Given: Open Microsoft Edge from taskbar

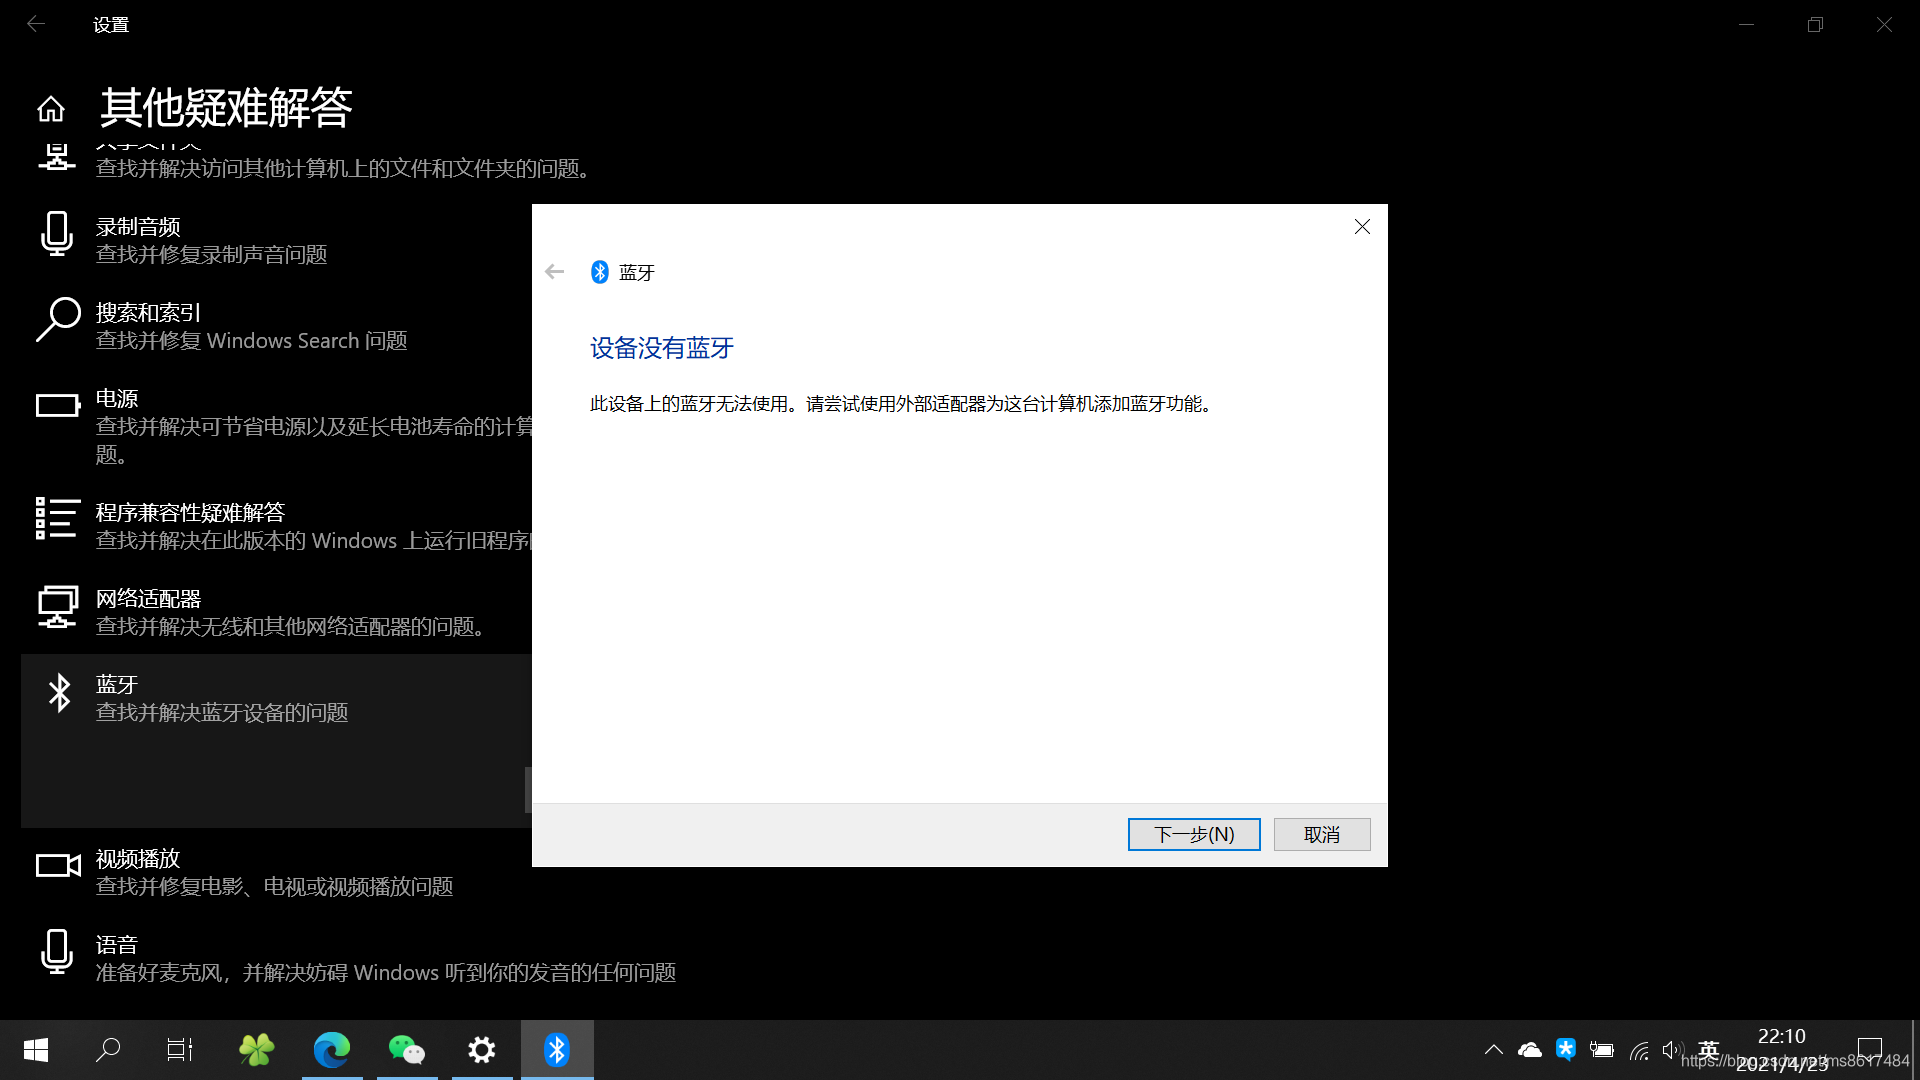Looking at the screenshot, I should 332,1050.
